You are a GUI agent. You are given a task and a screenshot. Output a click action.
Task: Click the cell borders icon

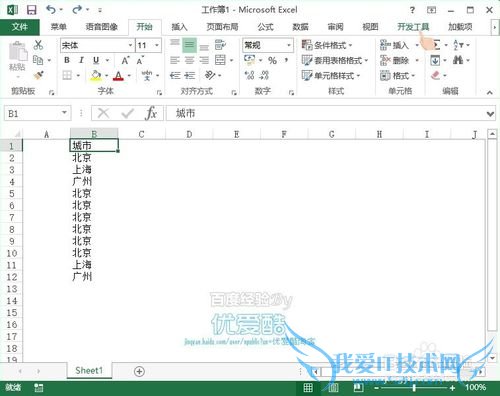tap(67, 75)
